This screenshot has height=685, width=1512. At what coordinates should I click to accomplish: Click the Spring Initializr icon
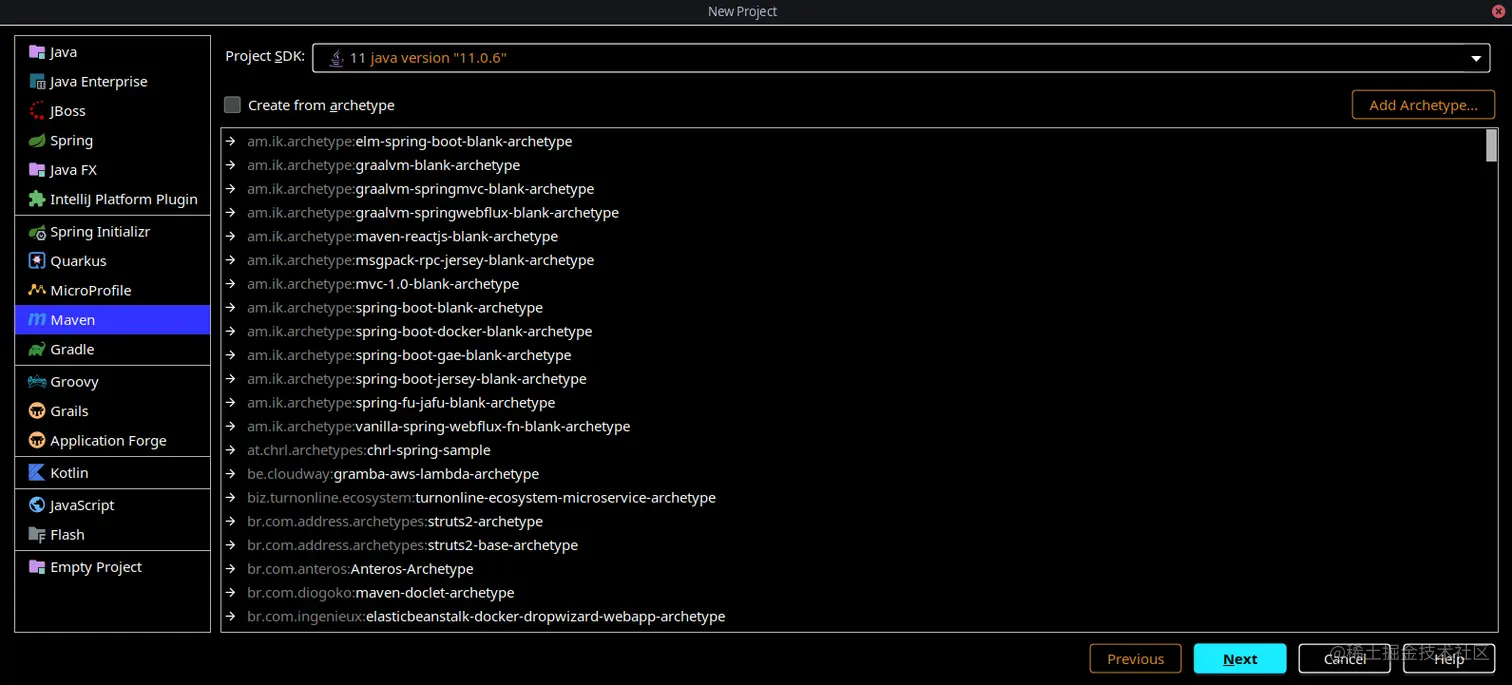click(x=37, y=232)
